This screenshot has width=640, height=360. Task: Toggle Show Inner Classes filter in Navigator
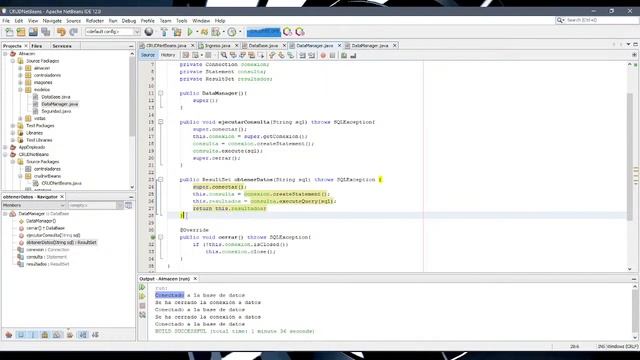tap(57, 335)
